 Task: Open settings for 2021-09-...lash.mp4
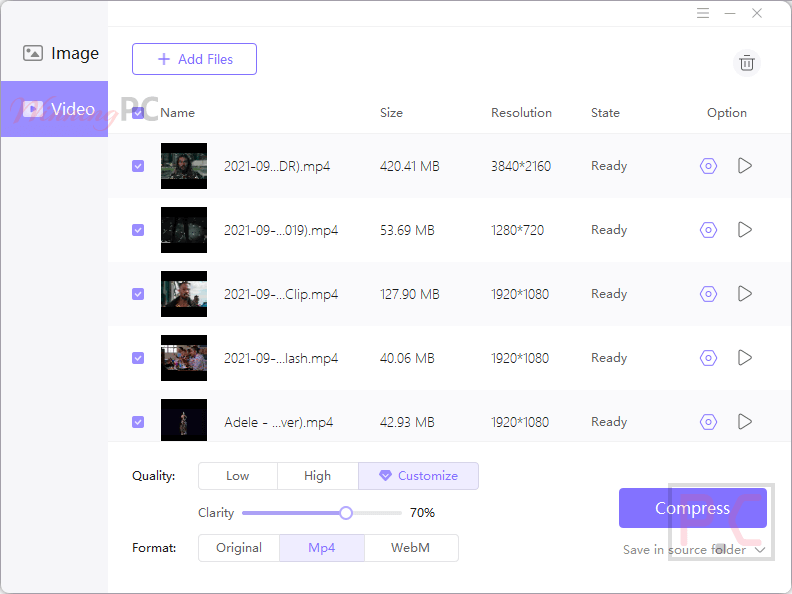click(708, 358)
